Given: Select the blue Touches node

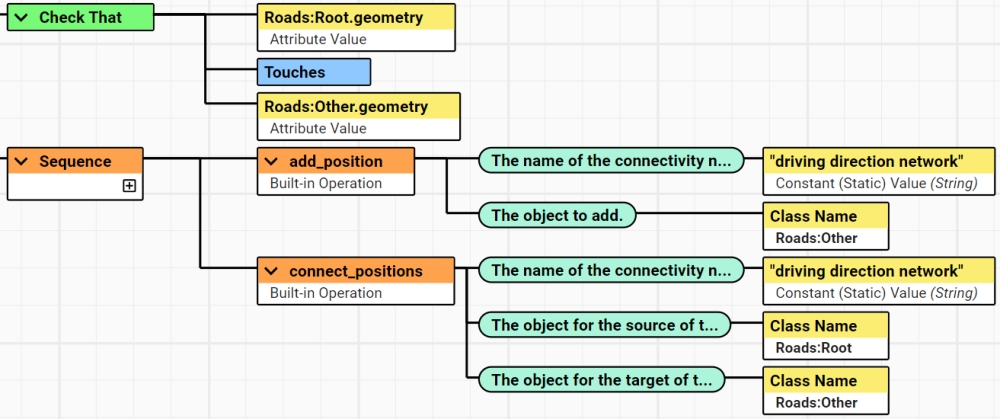Looking at the screenshot, I should tap(313, 72).
